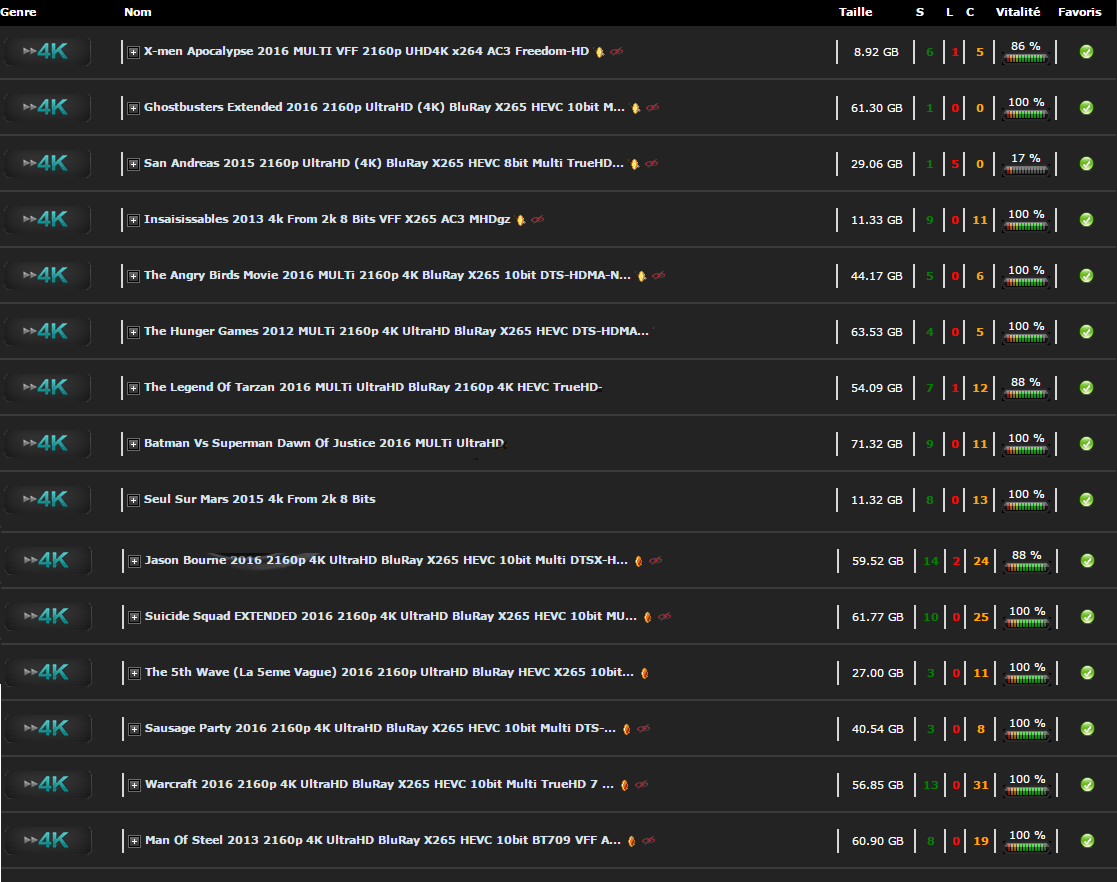1117x882 pixels.
Task: Expand Seul Sur Mars 2015 row details
Action: click(133, 500)
